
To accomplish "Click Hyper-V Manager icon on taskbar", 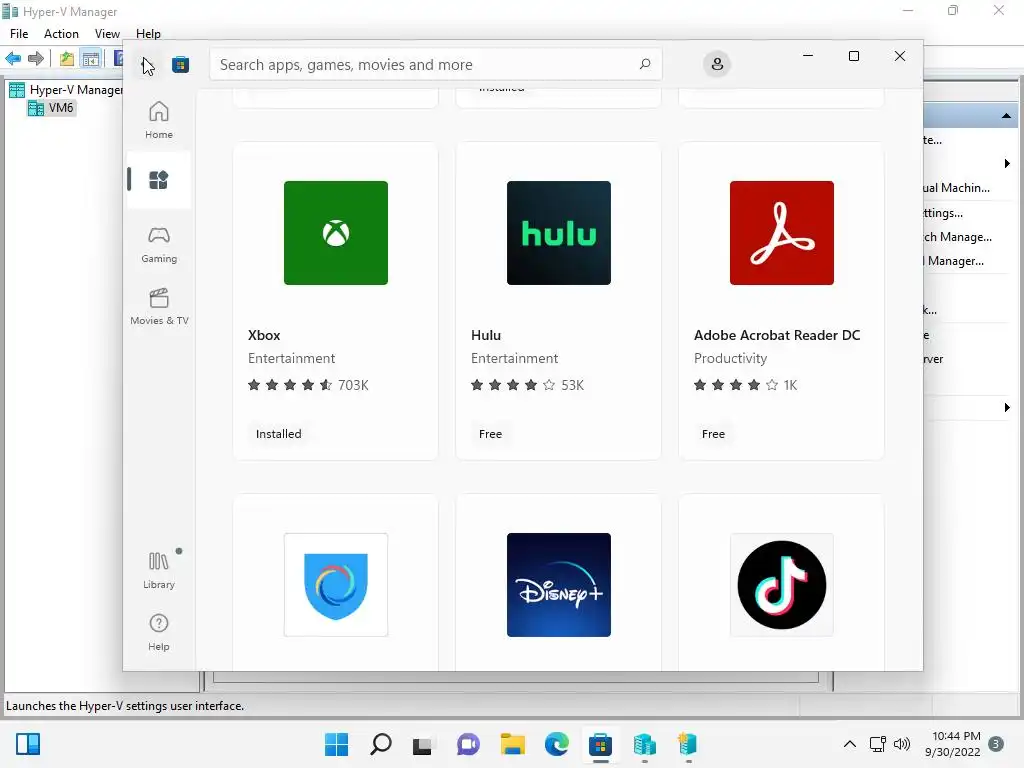I will [645, 744].
